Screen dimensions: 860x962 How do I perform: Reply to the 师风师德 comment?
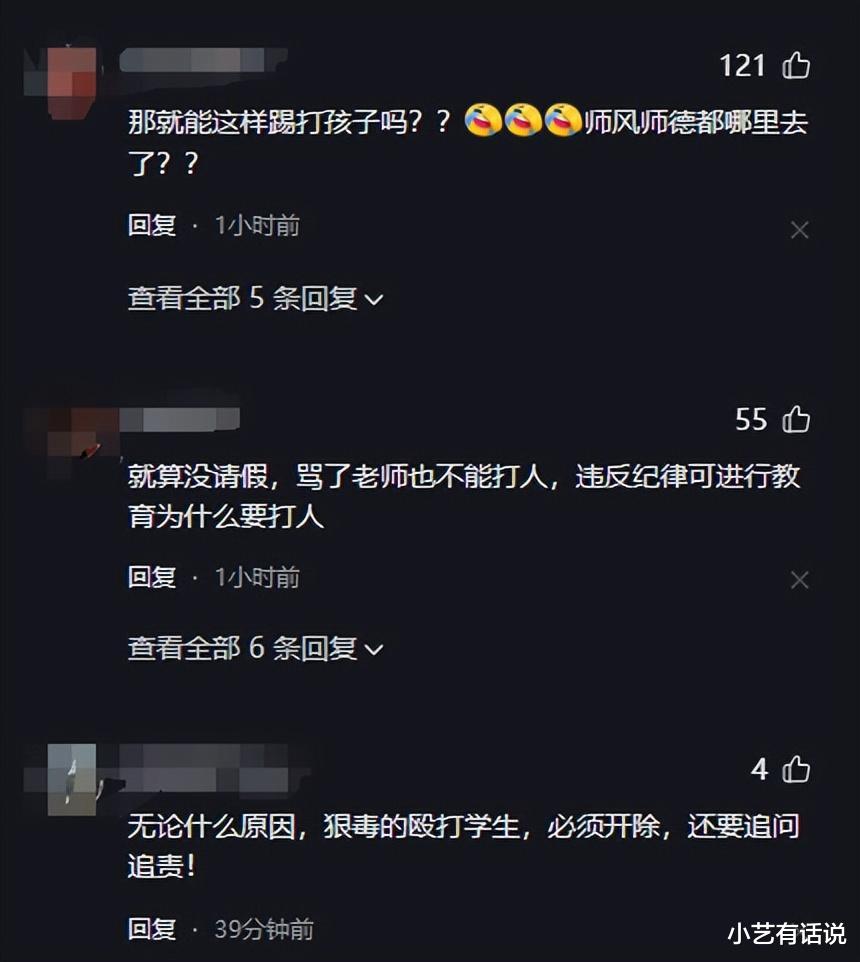coord(152,225)
